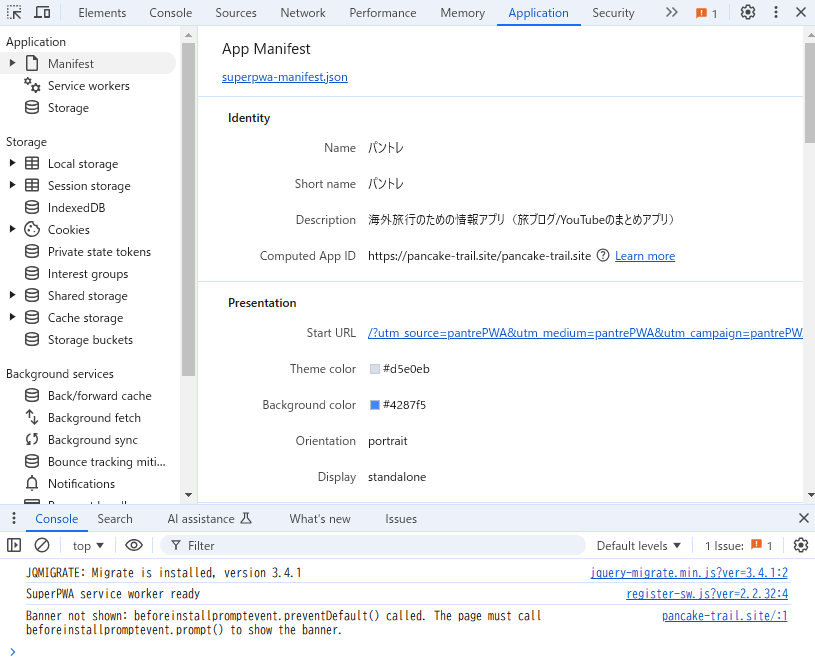Expand the Local storage node

point(12,164)
